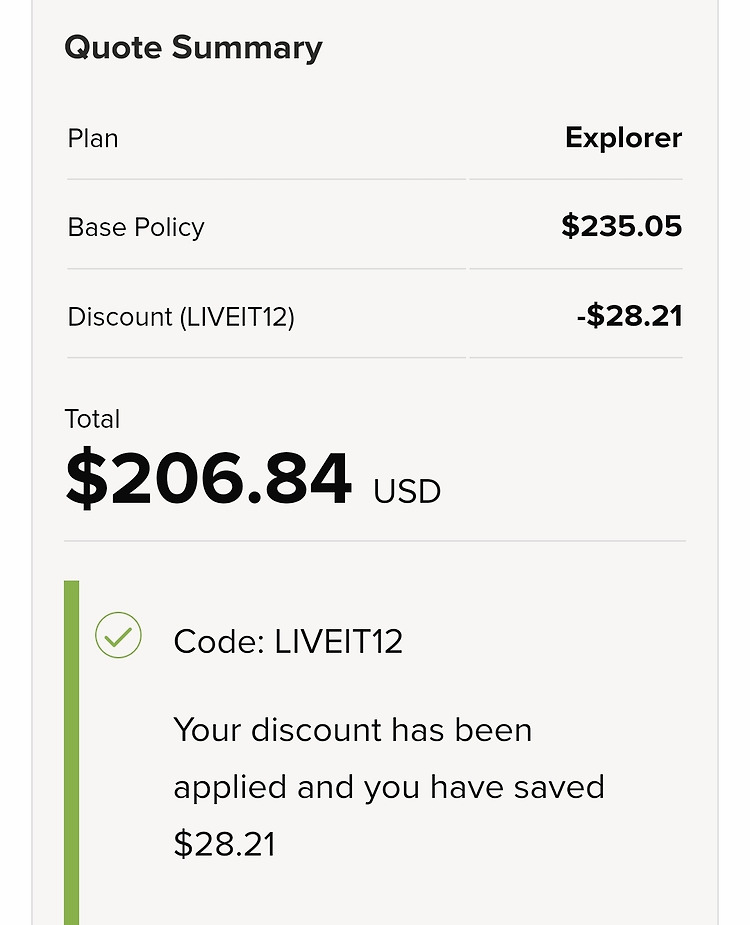Screen dimensions: 750x925
Task: Click the $206.84 total price
Action: tap(208, 477)
